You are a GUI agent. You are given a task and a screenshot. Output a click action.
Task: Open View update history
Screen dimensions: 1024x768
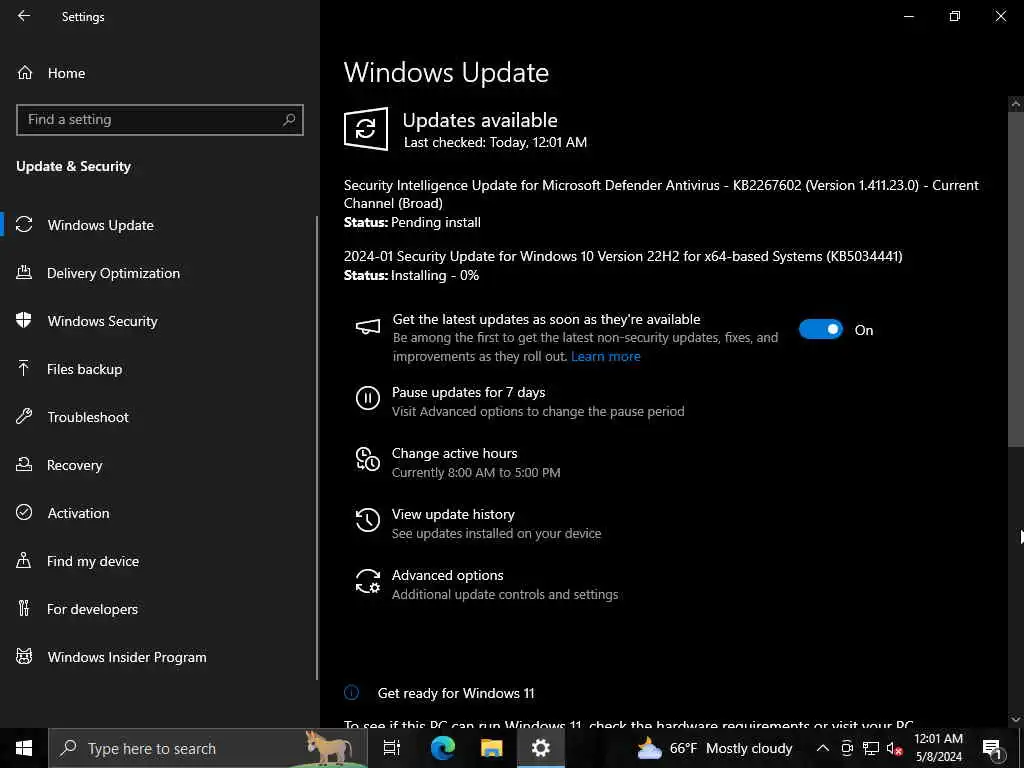coord(453,514)
